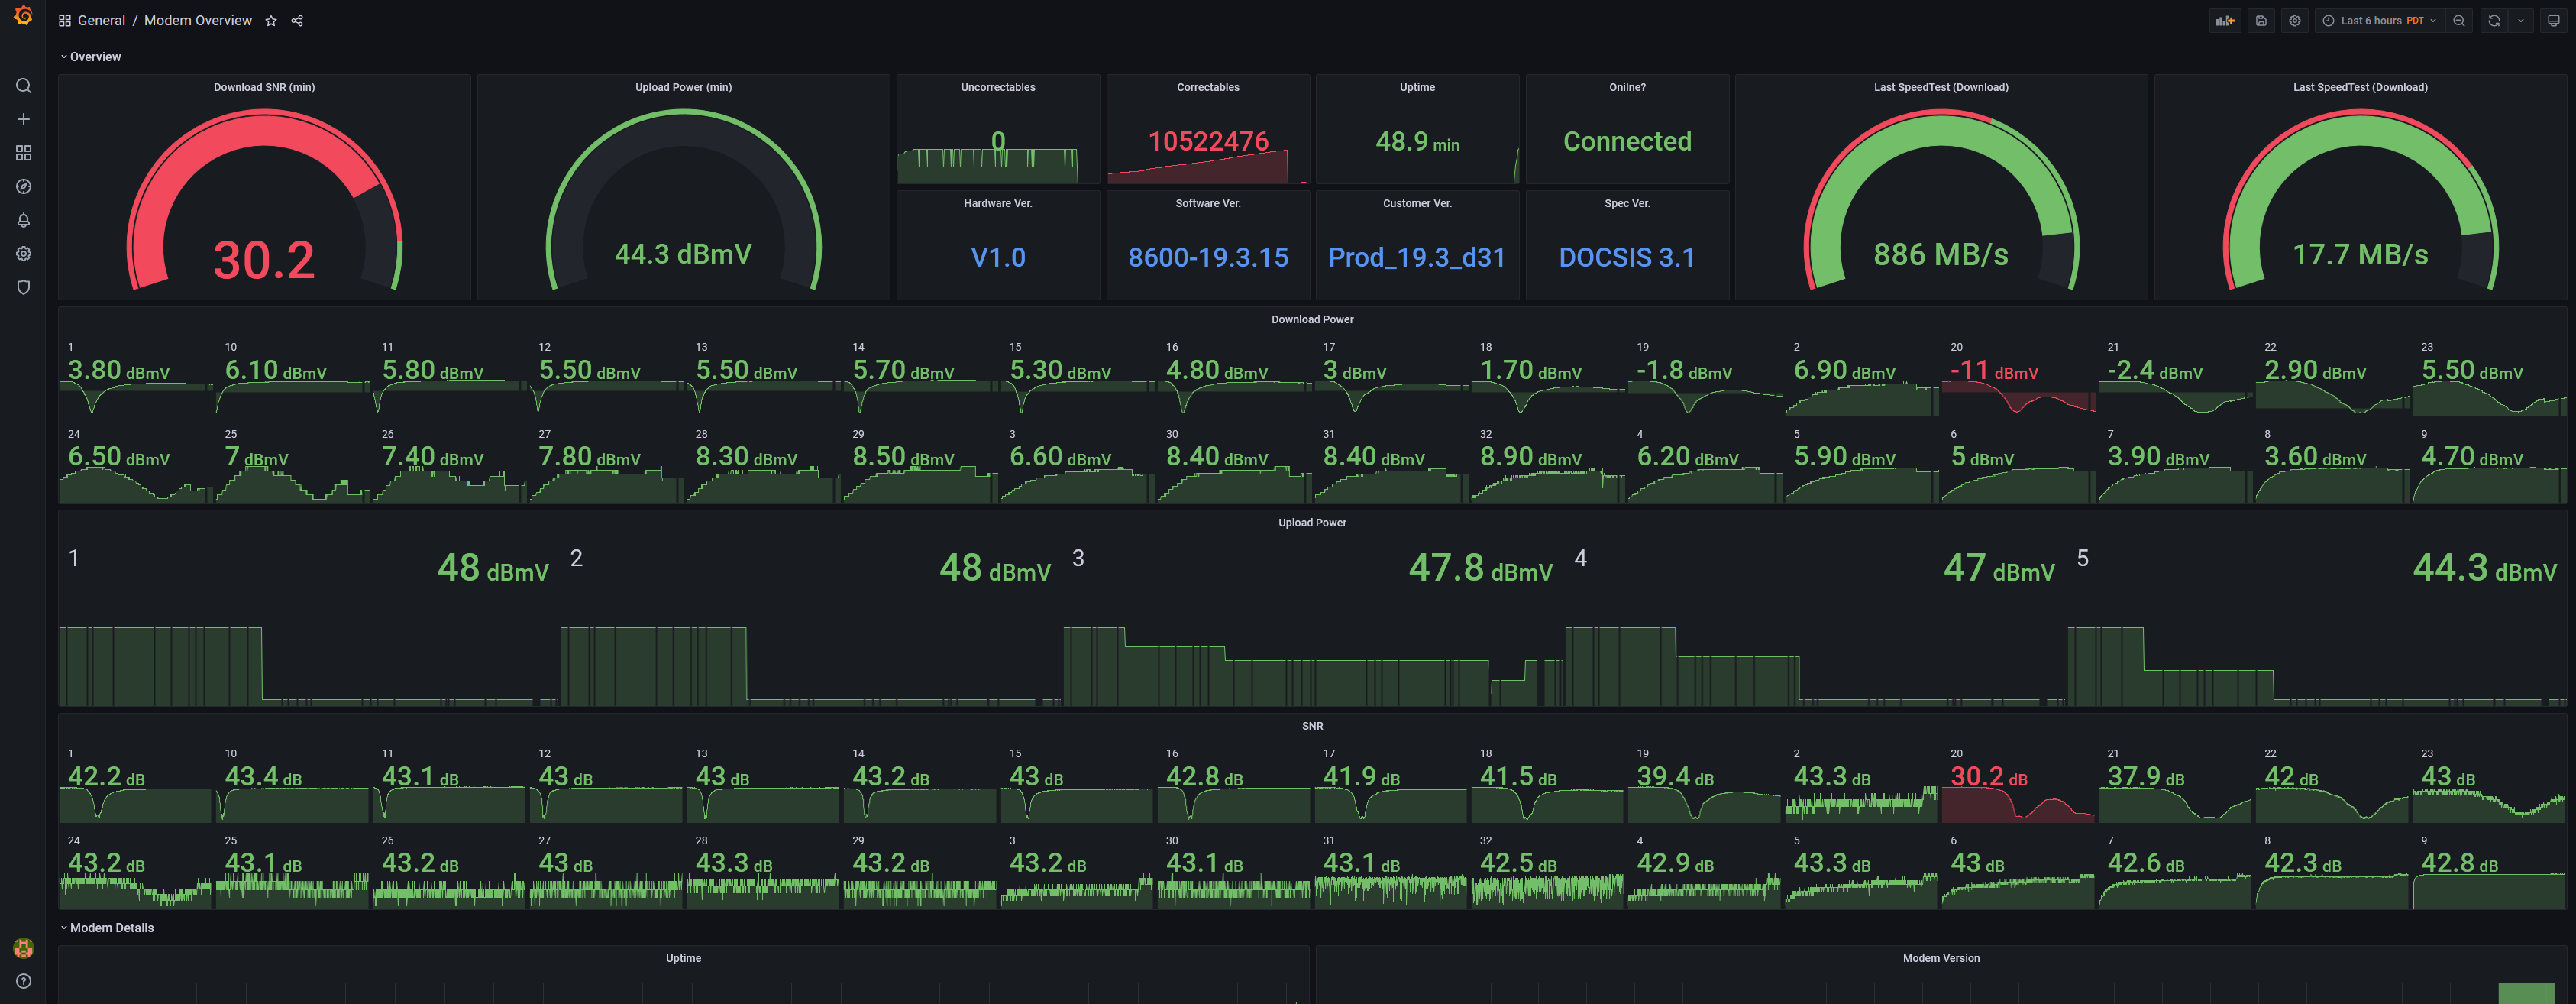This screenshot has height=1004, width=2576.
Task: Open the Explore compass icon
Action: [x=23, y=187]
